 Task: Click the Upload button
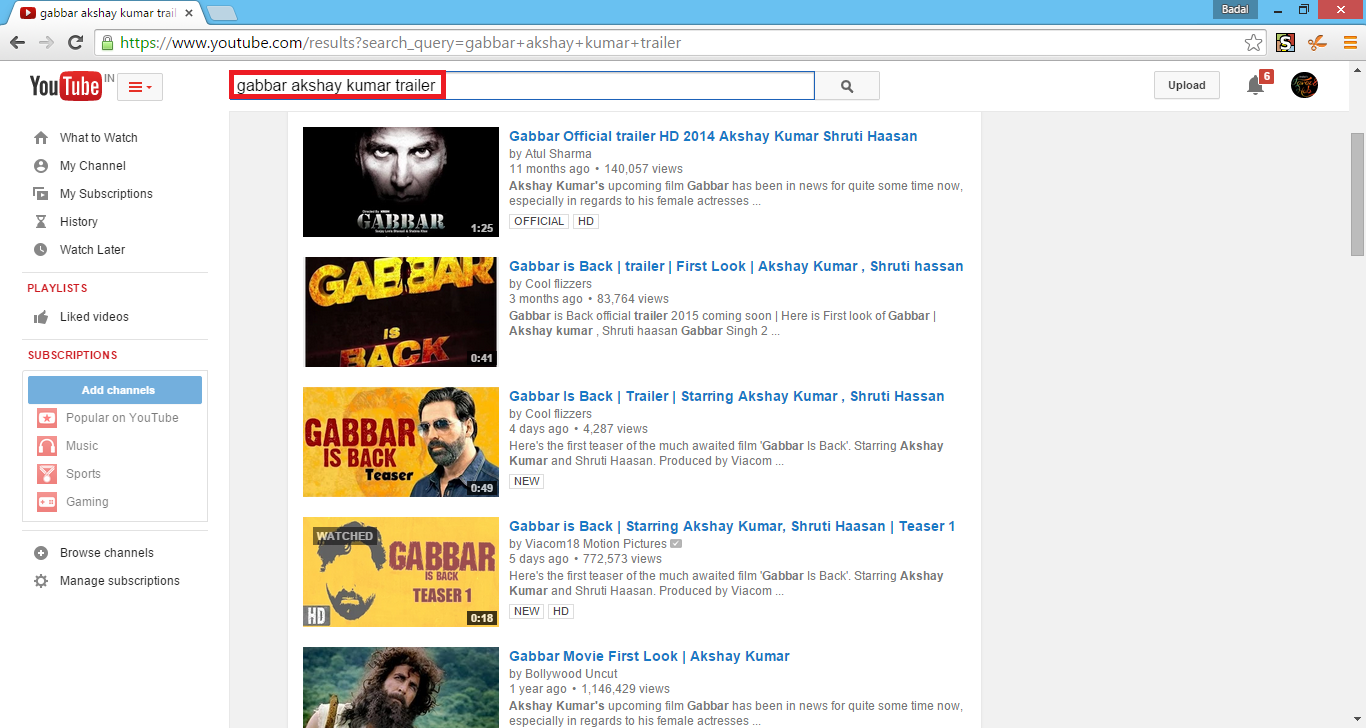tap(1187, 85)
